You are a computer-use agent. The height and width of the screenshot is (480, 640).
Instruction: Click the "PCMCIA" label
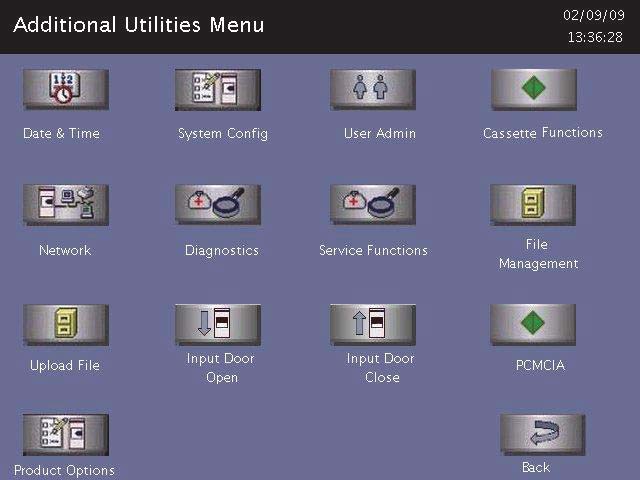tap(540, 365)
